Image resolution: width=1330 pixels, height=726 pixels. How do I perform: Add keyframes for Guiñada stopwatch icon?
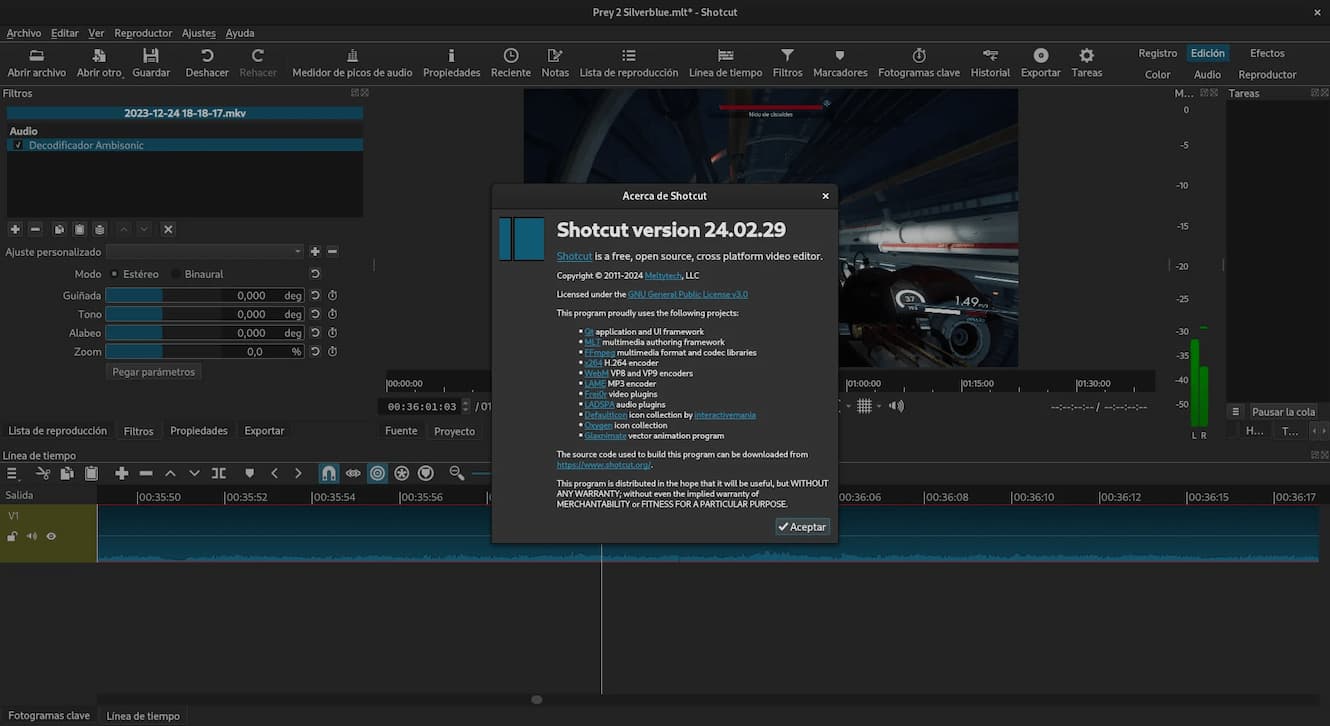tap(333, 296)
